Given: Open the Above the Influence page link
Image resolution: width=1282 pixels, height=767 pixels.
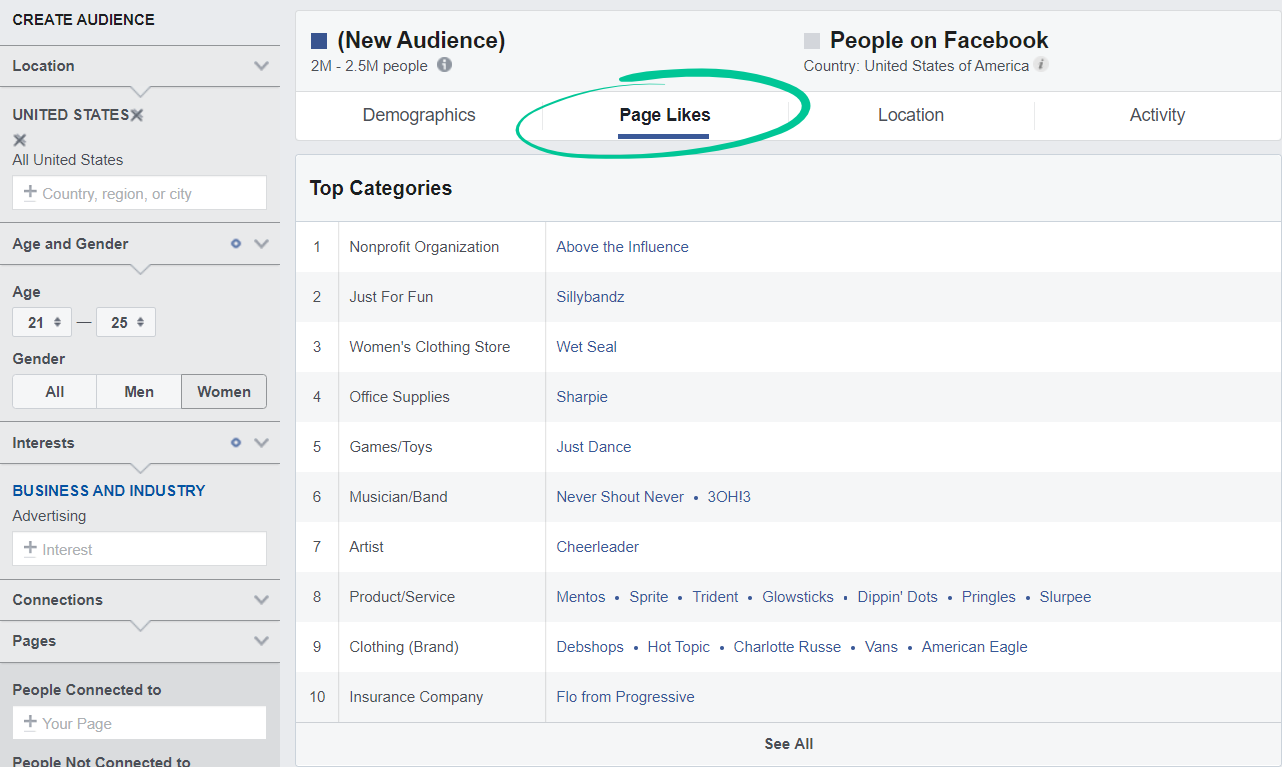Looking at the screenshot, I should click(x=622, y=247).
